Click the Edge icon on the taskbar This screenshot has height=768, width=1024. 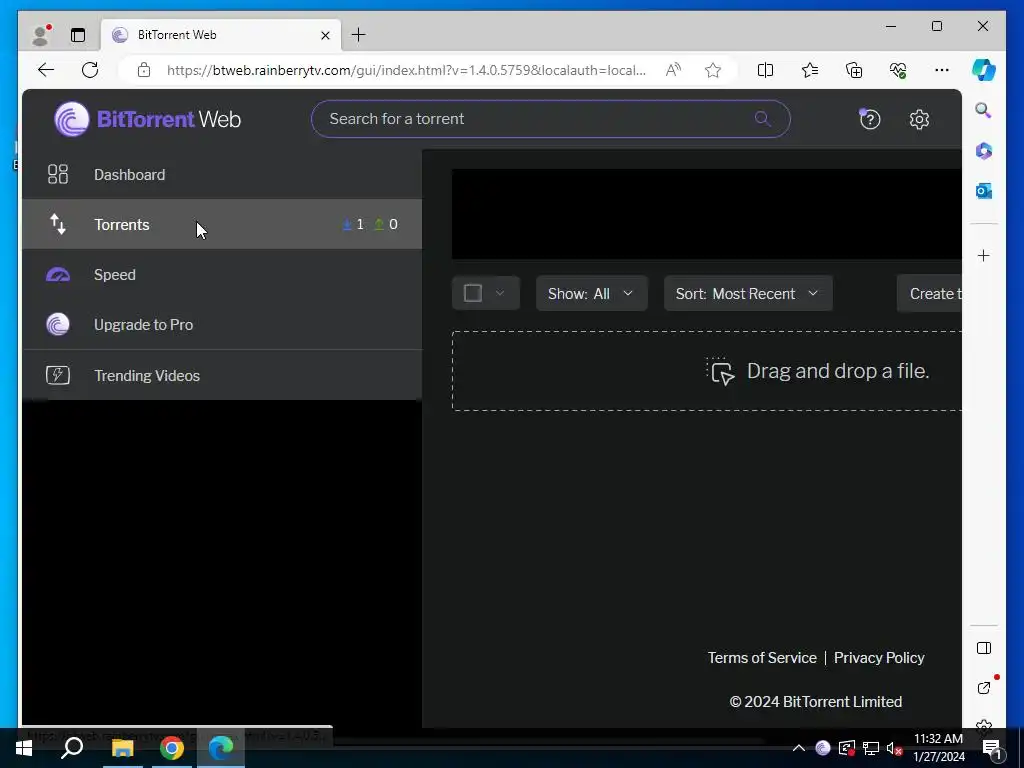(x=221, y=748)
